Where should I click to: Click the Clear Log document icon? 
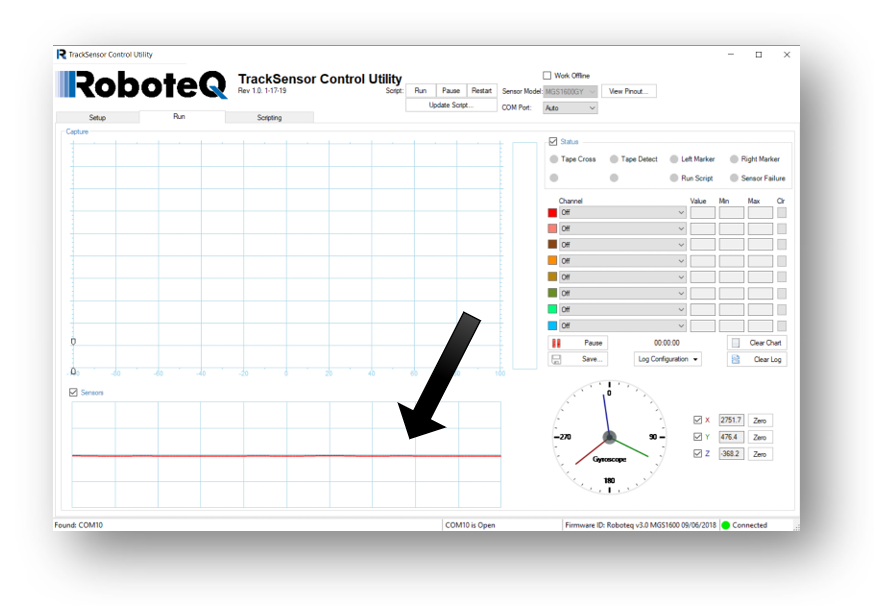(x=735, y=360)
